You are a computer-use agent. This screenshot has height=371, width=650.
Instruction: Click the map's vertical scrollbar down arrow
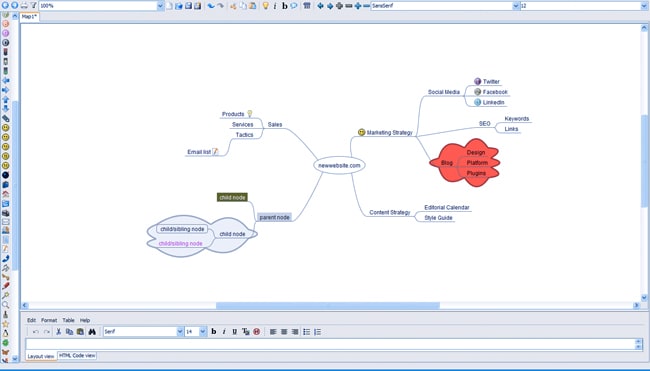point(644,297)
